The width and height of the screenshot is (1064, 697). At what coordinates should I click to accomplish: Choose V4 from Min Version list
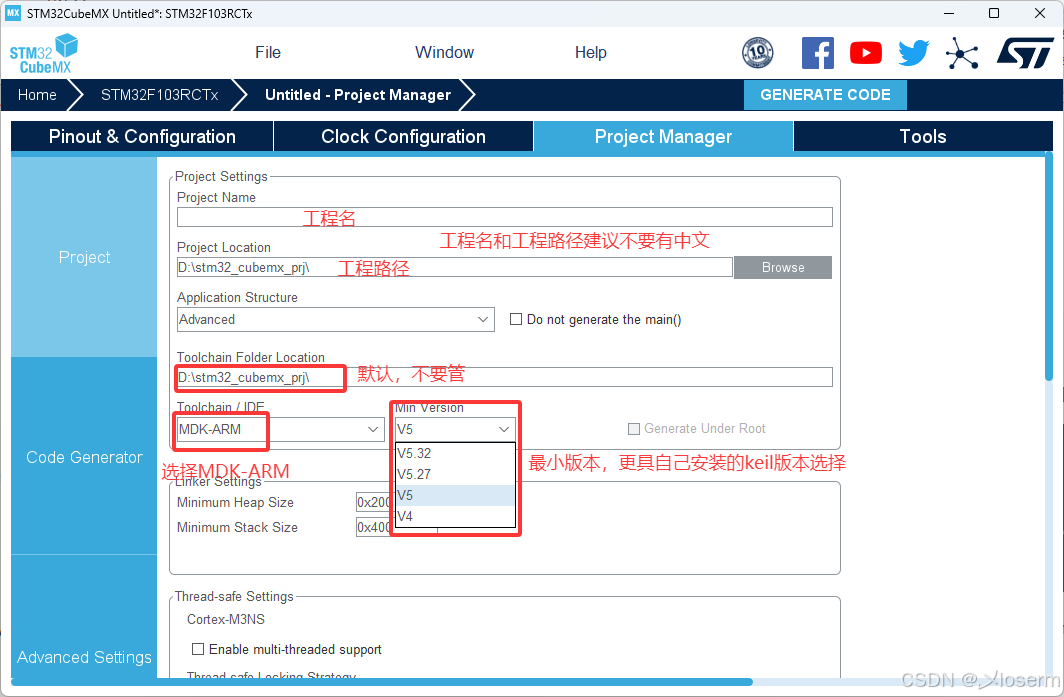tap(455, 516)
